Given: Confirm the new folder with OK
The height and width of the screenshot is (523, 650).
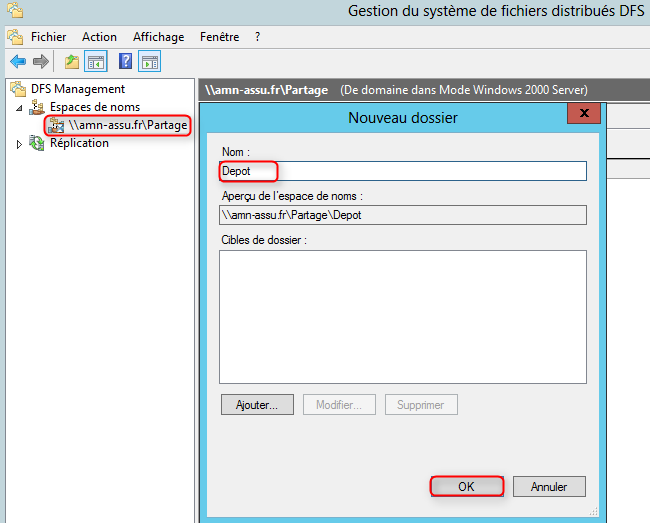Looking at the screenshot, I should click(466, 487).
